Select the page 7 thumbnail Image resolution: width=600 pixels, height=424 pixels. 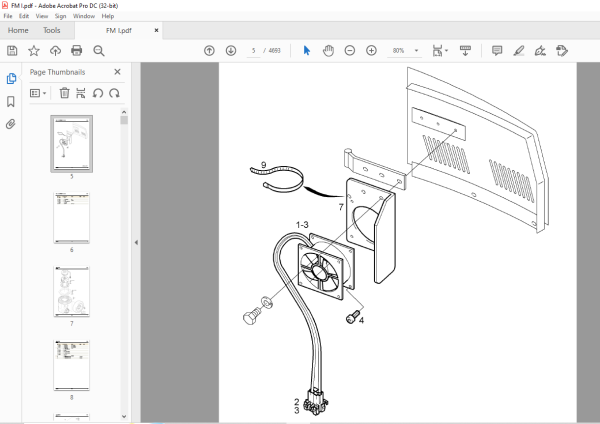click(72, 291)
